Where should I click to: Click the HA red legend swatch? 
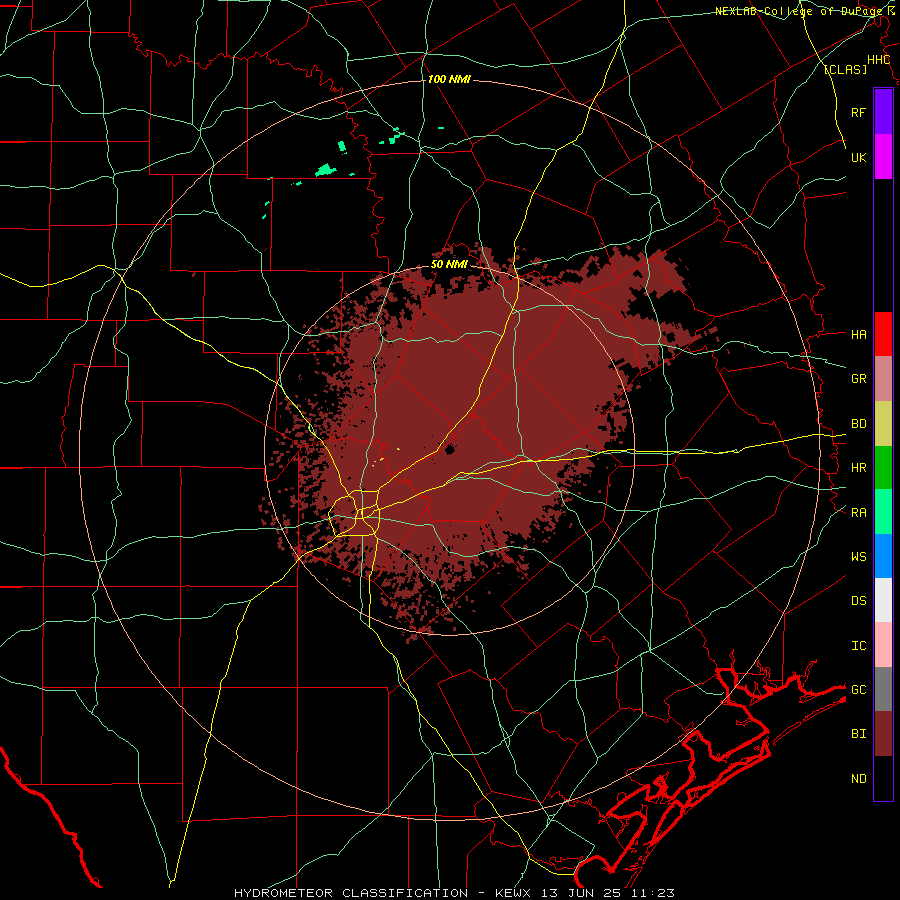click(883, 334)
